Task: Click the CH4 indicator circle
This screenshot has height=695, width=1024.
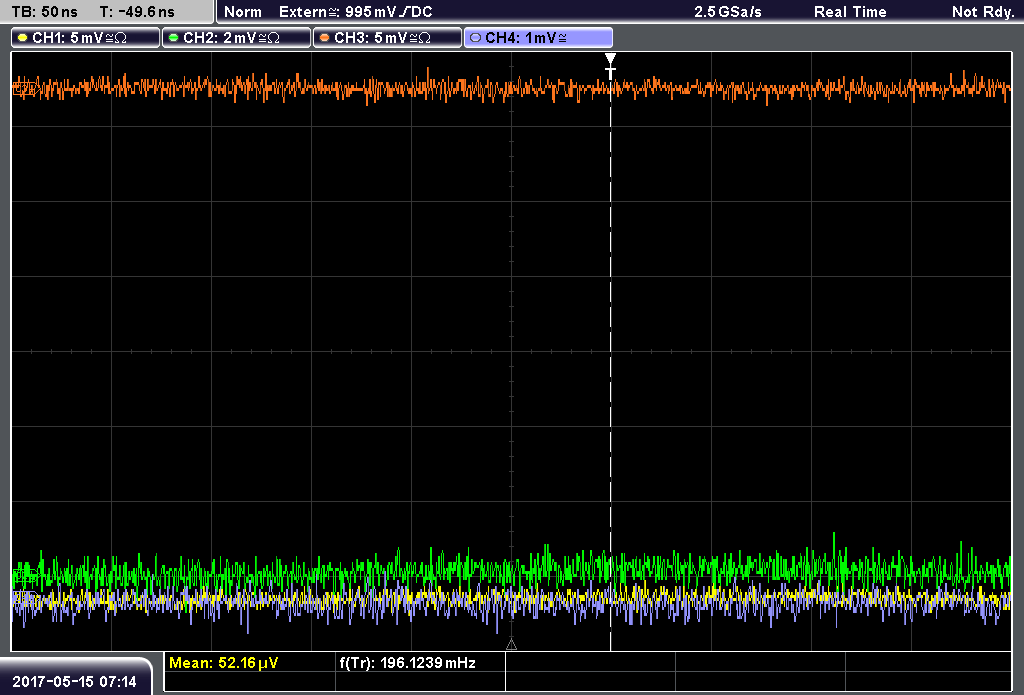Action: [475, 38]
